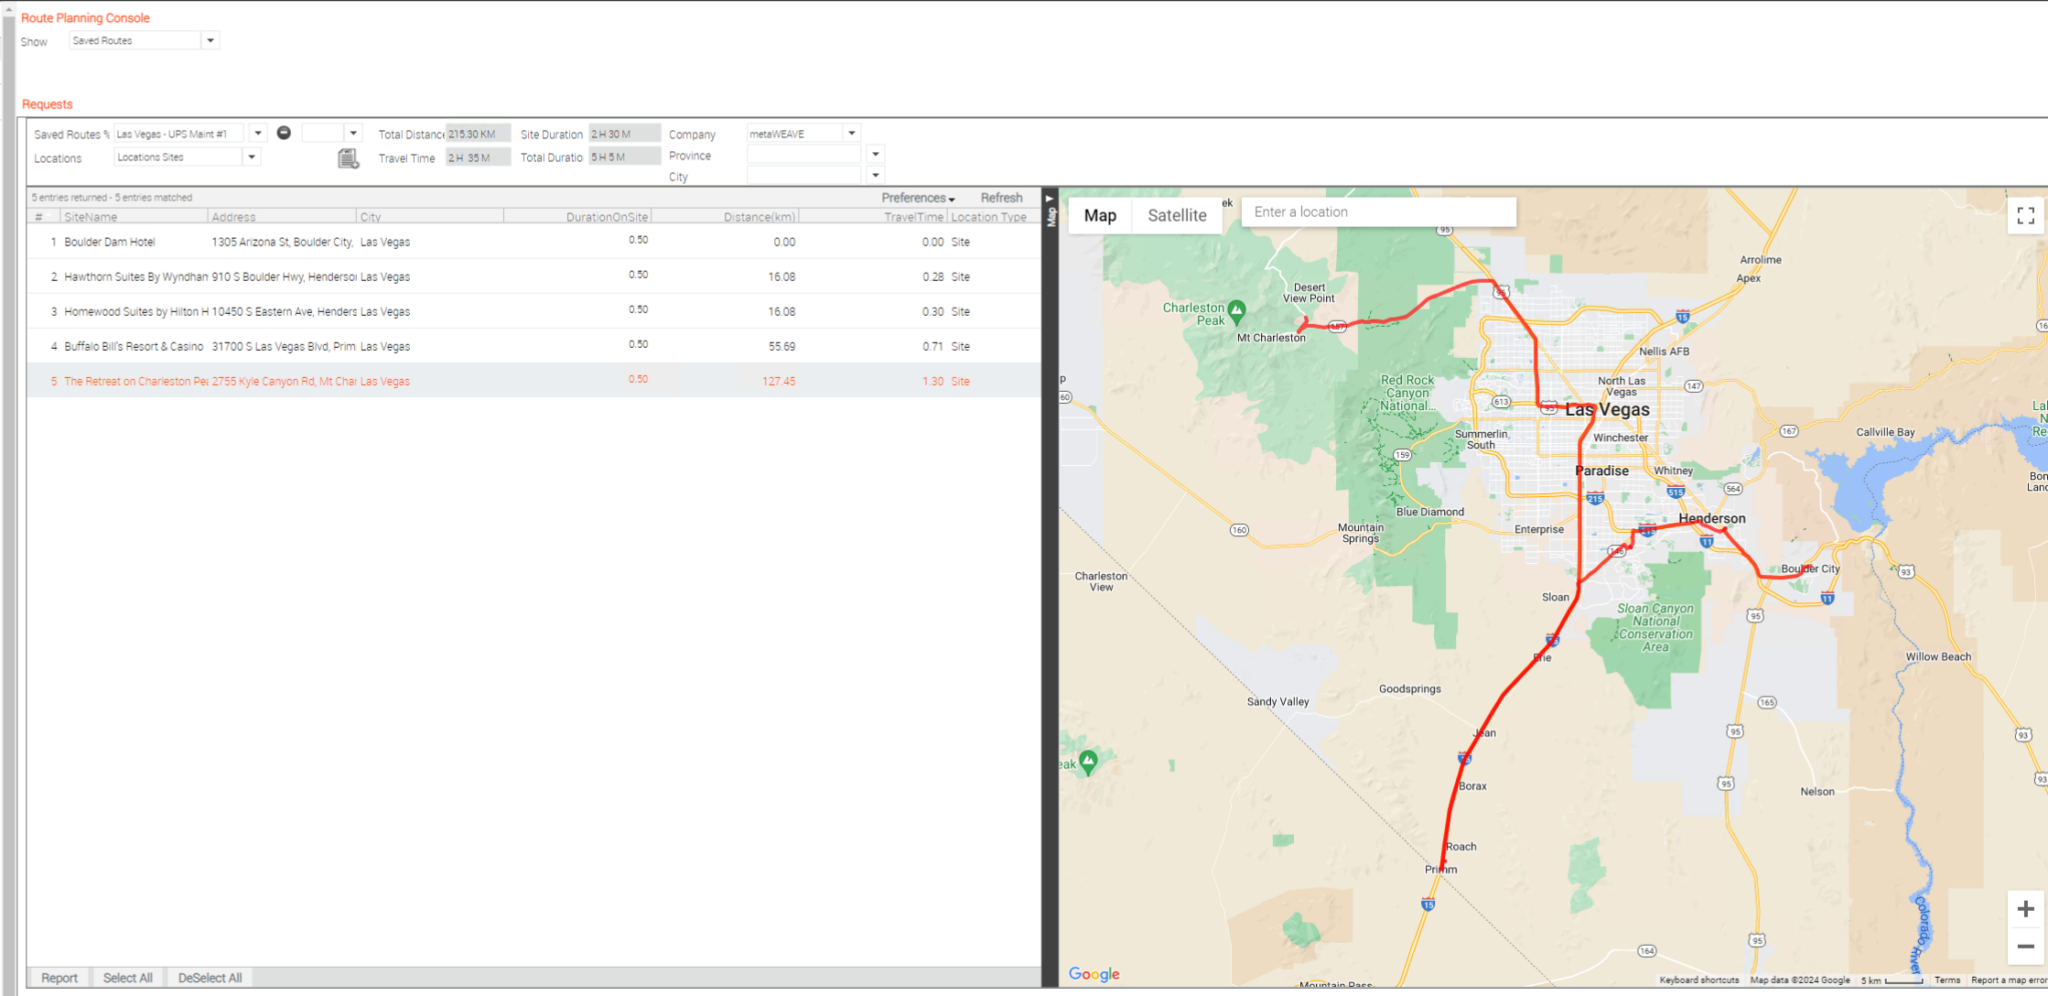This screenshot has width=2048, height=996.
Task: Expand the Province dropdown arrow
Action: (x=876, y=154)
